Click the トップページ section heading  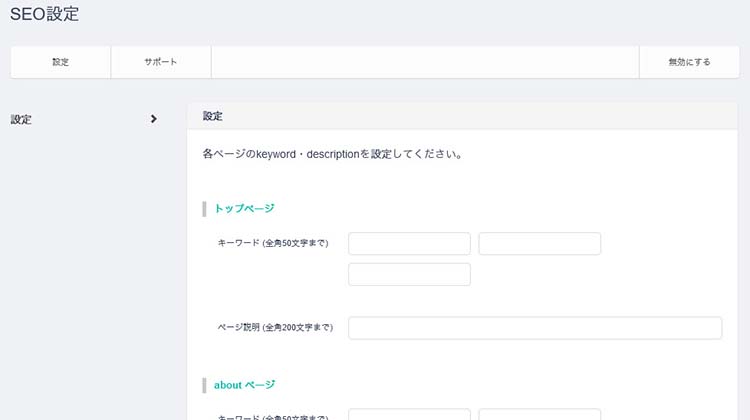pos(244,209)
